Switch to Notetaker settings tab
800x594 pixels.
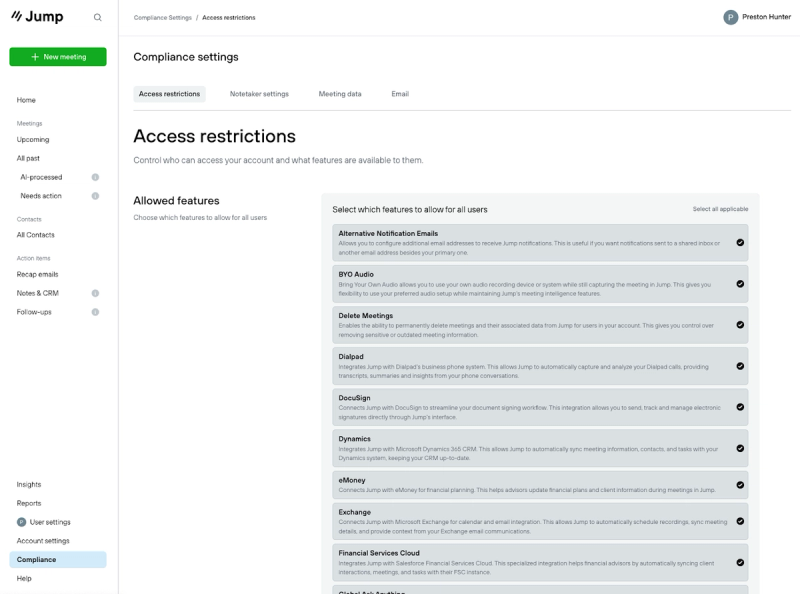coord(259,94)
